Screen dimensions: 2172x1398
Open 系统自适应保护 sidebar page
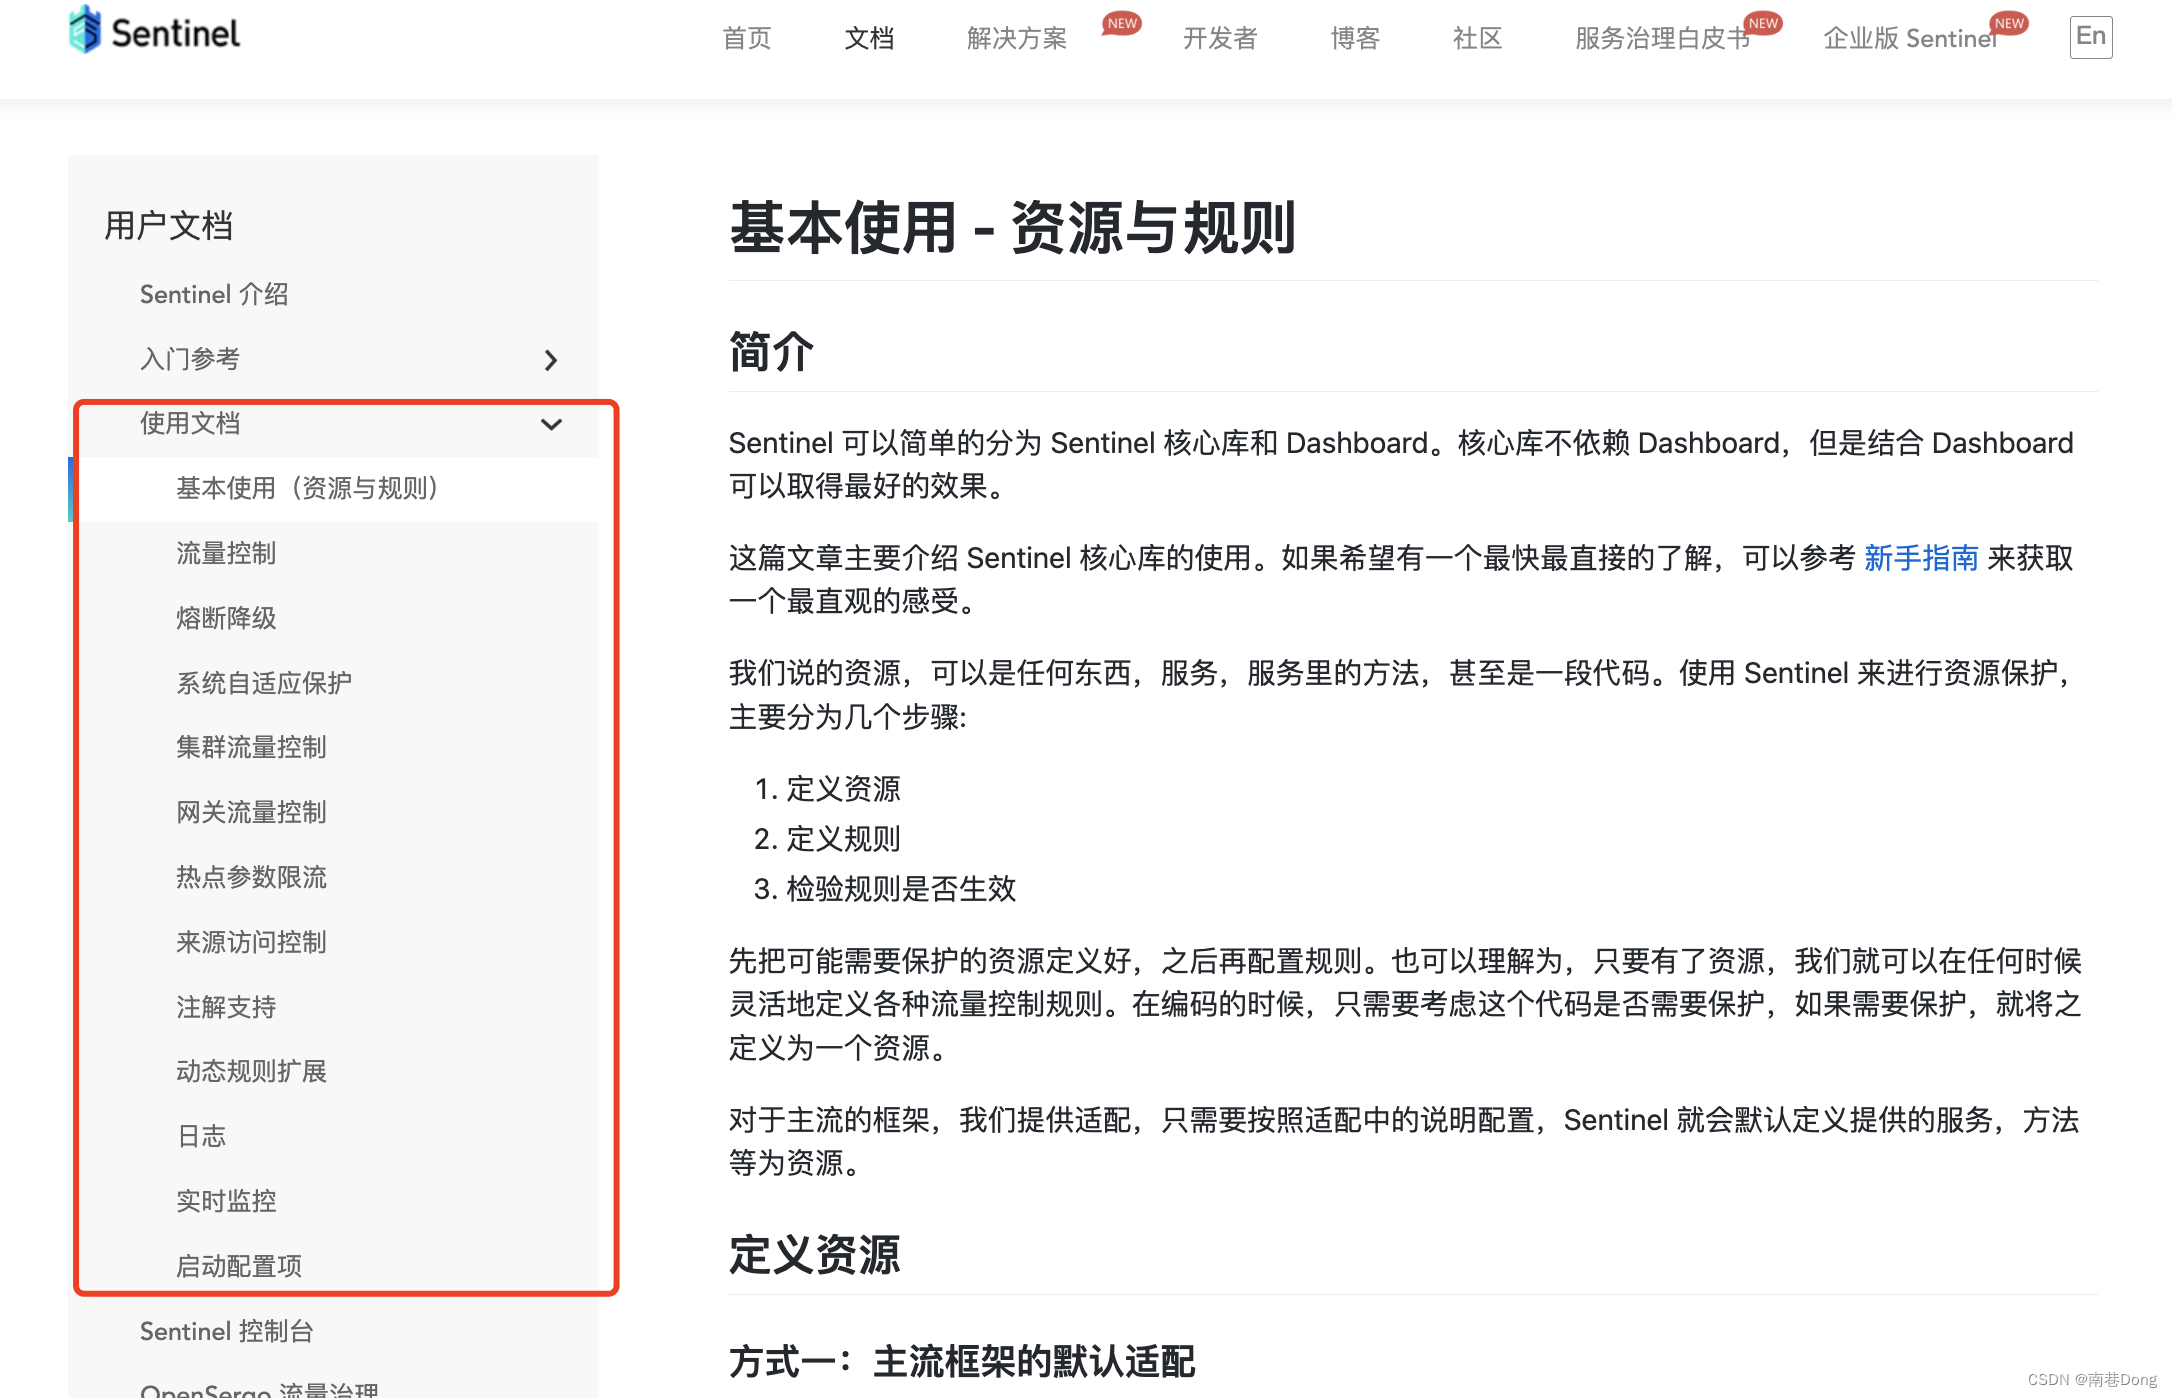[x=264, y=683]
